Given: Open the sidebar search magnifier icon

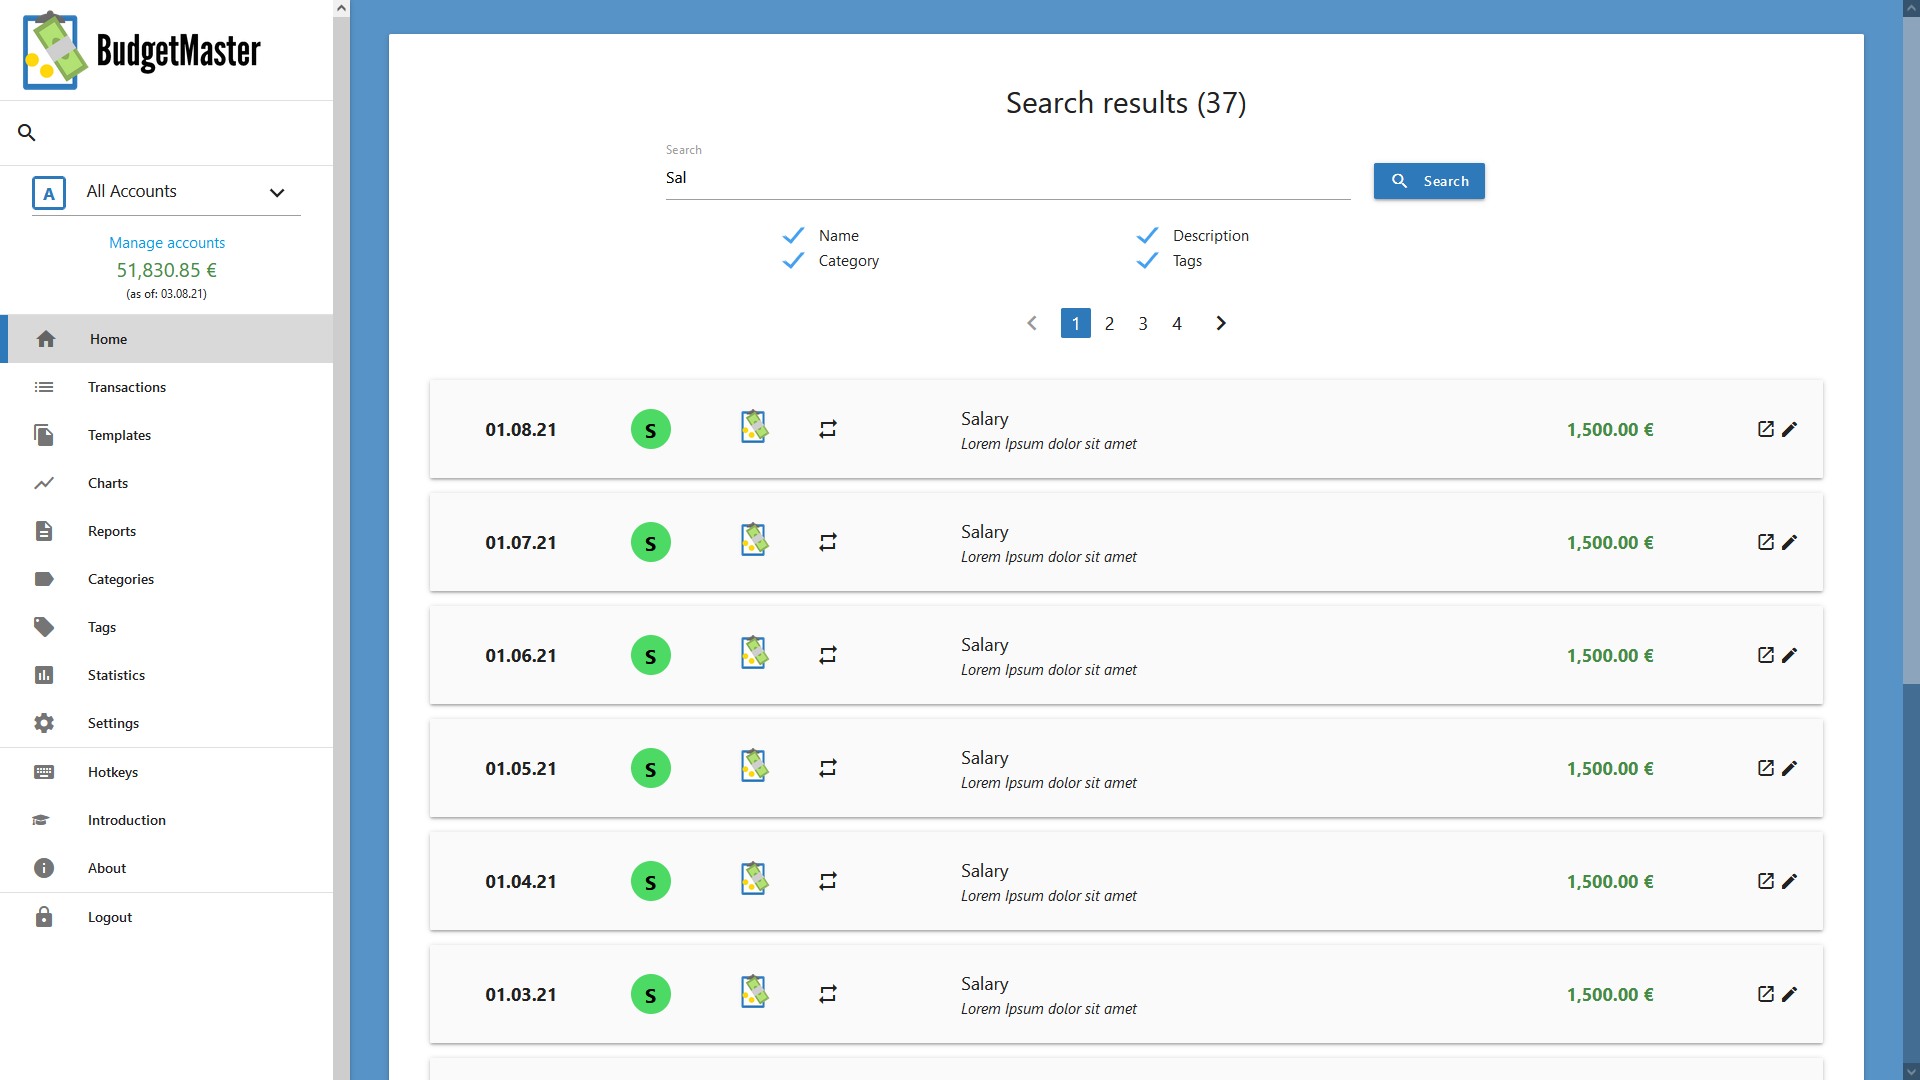Looking at the screenshot, I should pyautogui.click(x=27, y=132).
